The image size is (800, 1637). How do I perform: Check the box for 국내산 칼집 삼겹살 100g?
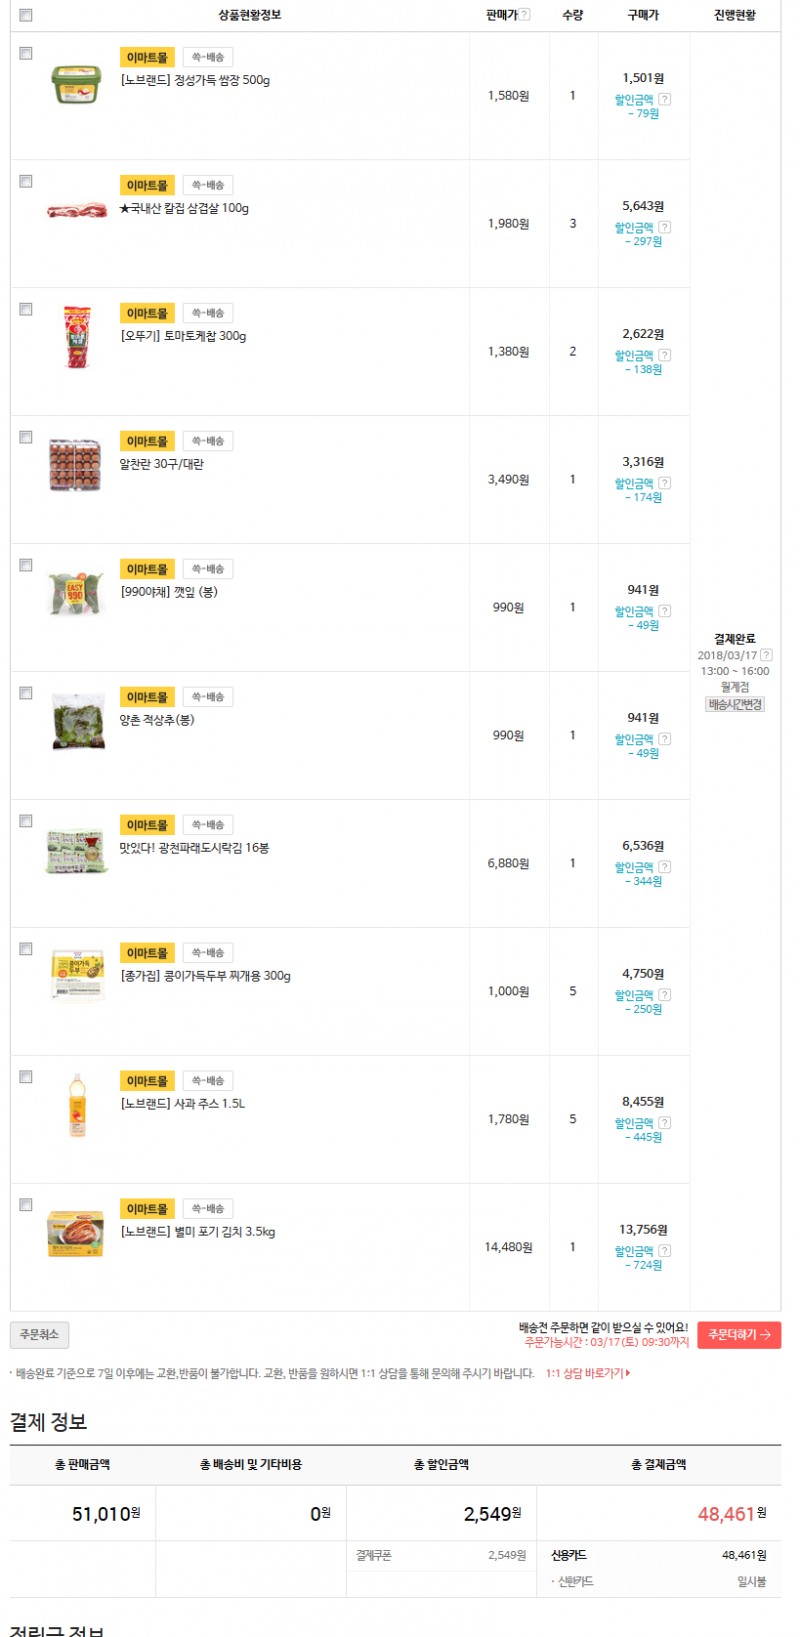pyautogui.click(x=26, y=181)
